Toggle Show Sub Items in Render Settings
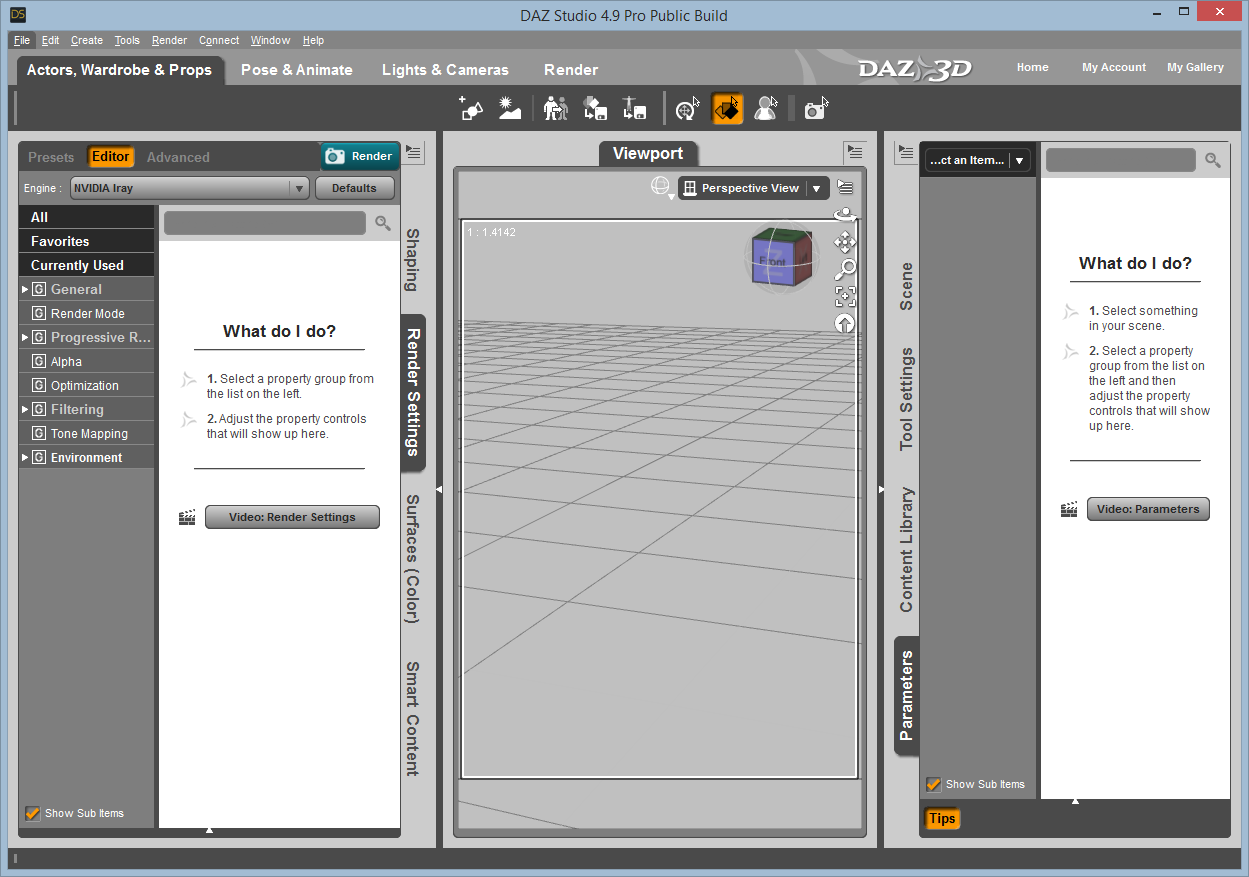The image size is (1249, 877). point(32,813)
